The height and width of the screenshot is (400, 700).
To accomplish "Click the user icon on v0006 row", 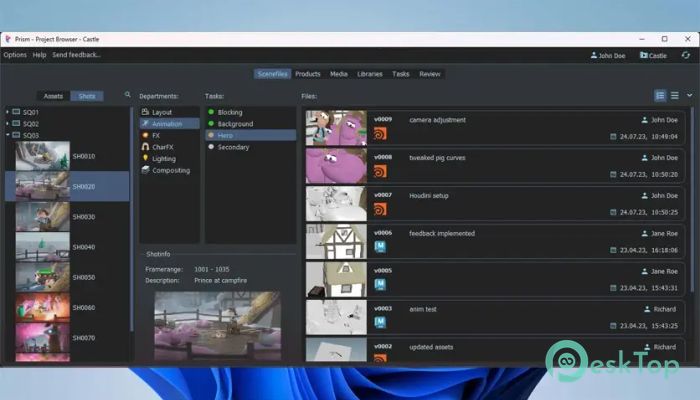I will (x=645, y=233).
